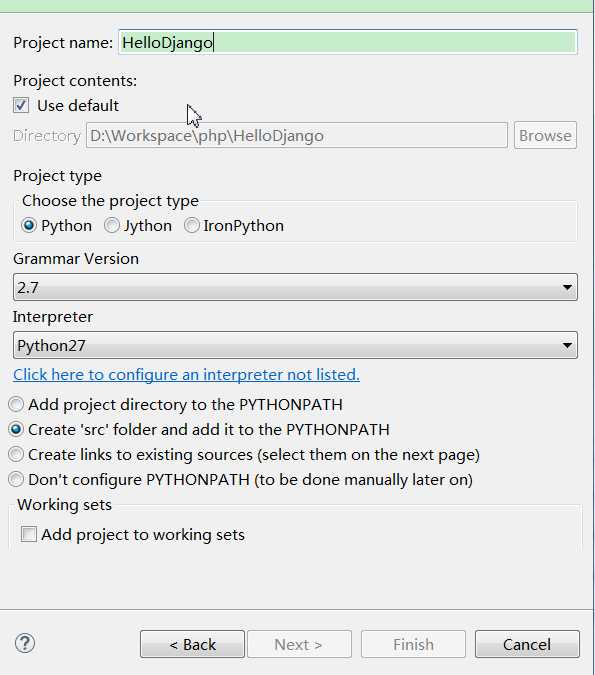Screen dimensions: 595x675
Task: Select the Python project type
Action: pos(29,226)
